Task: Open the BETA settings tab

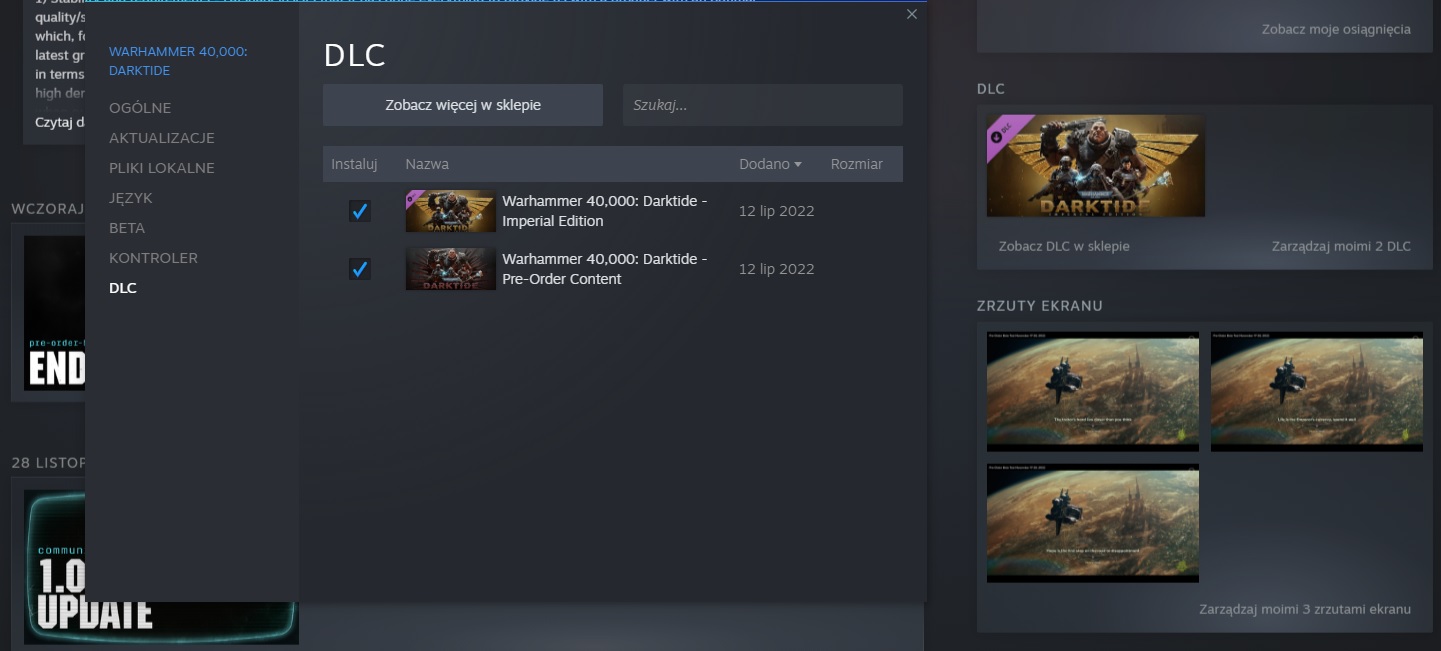Action: [x=127, y=228]
